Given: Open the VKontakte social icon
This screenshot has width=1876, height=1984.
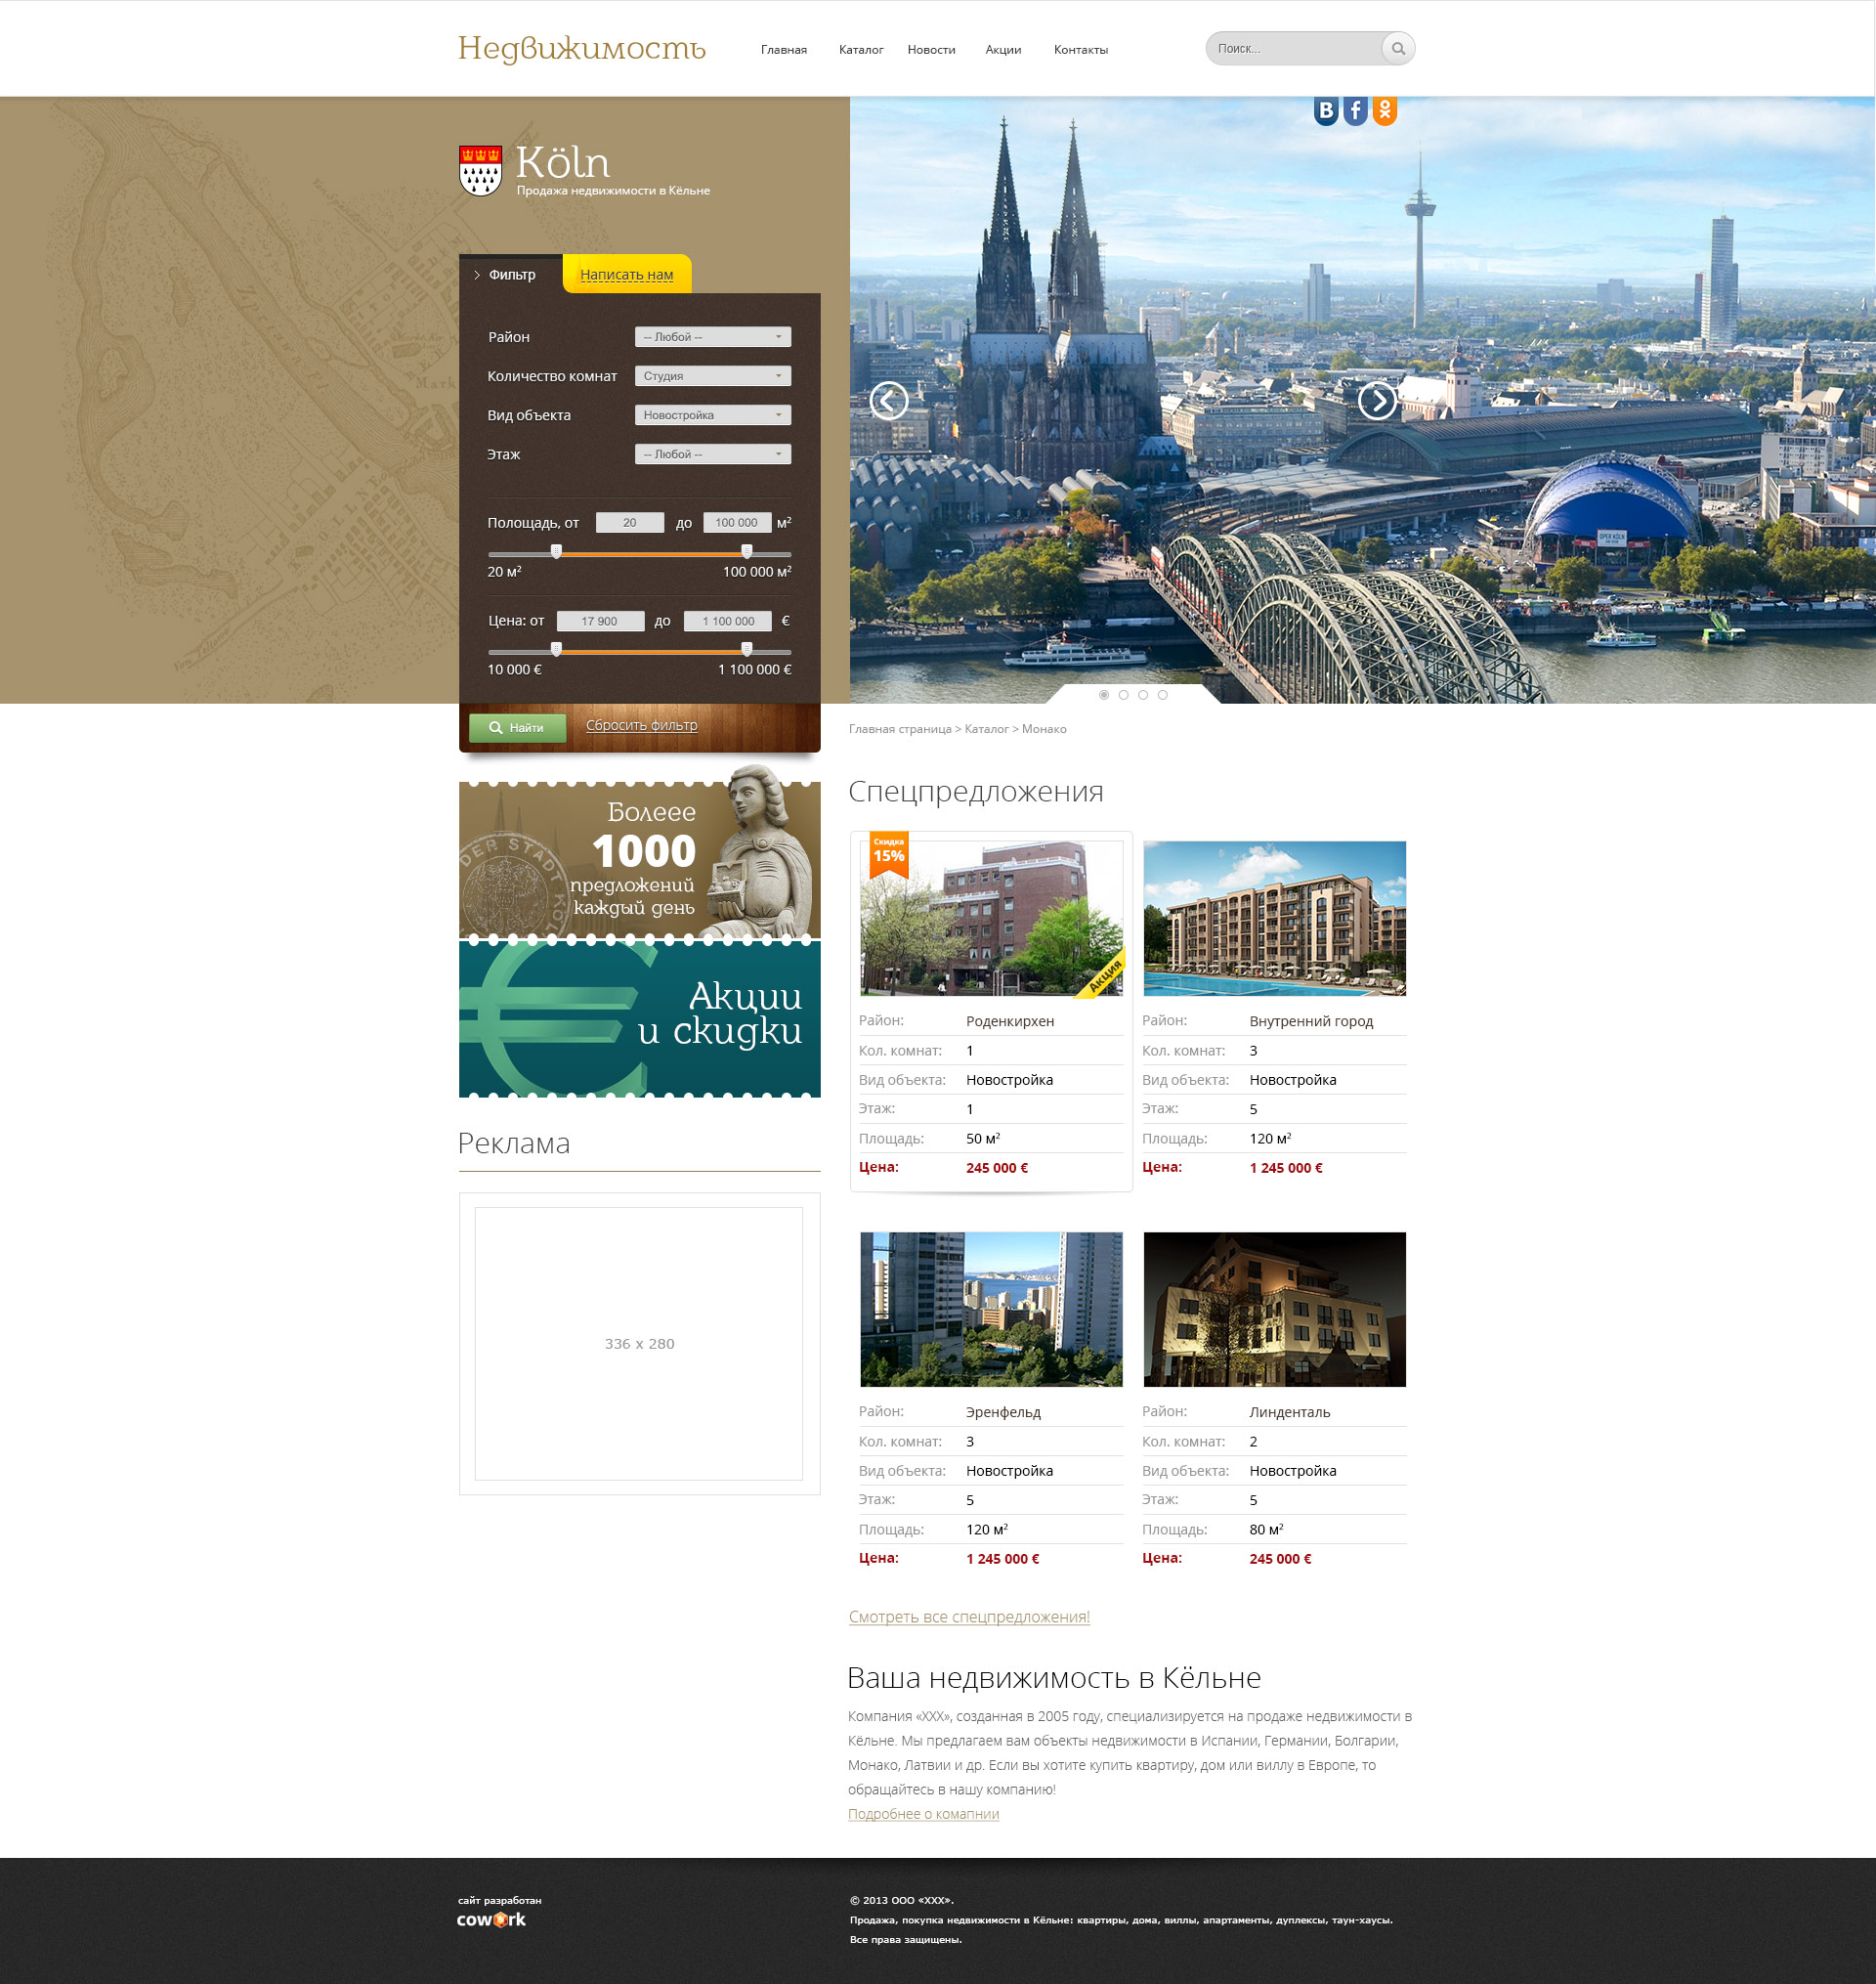Looking at the screenshot, I should pyautogui.click(x=1326, y=110).
